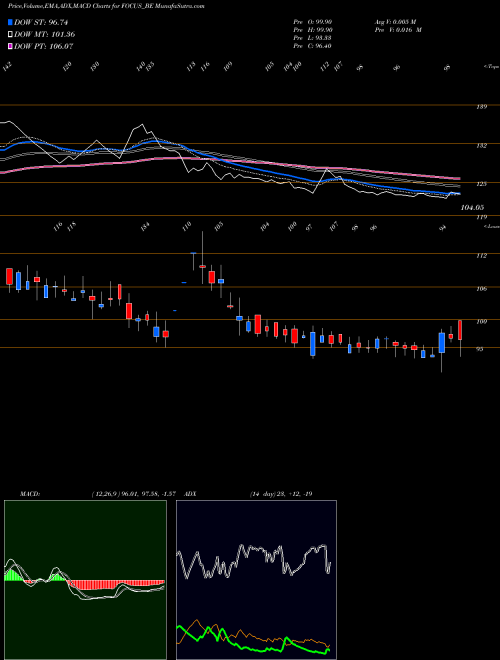Click the 104.05 price label on EMA chart
This screenshot has width=500, height=660.
pyautogui.click(x=472, y=208)
